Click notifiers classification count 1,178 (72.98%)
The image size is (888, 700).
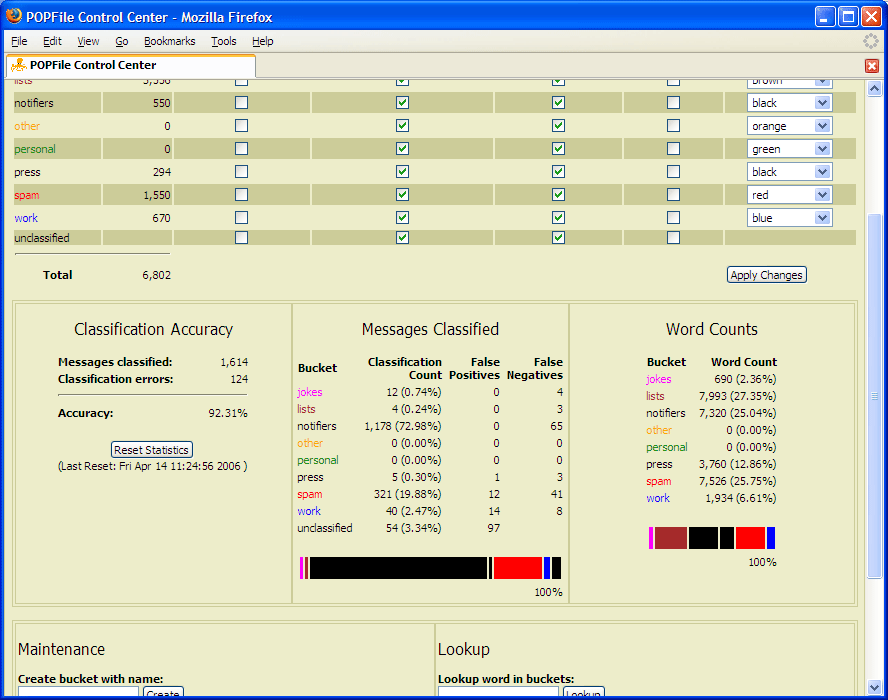point(403,426)
